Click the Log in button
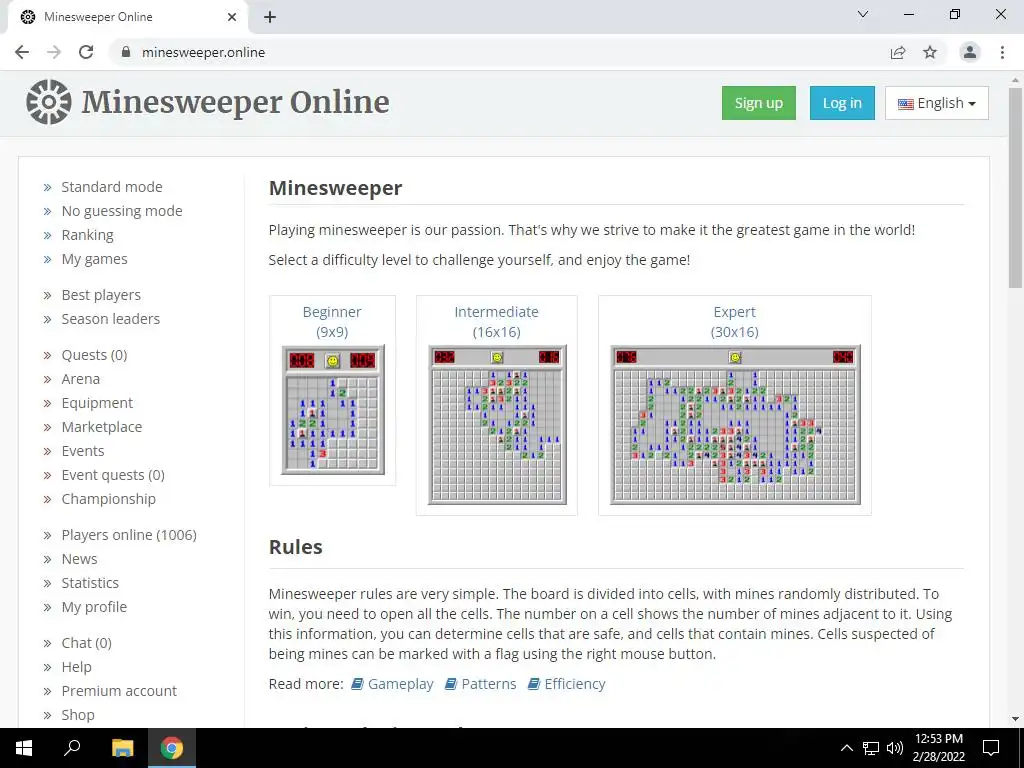This screenshot has height=768, width=1024. tap(842, 103)
